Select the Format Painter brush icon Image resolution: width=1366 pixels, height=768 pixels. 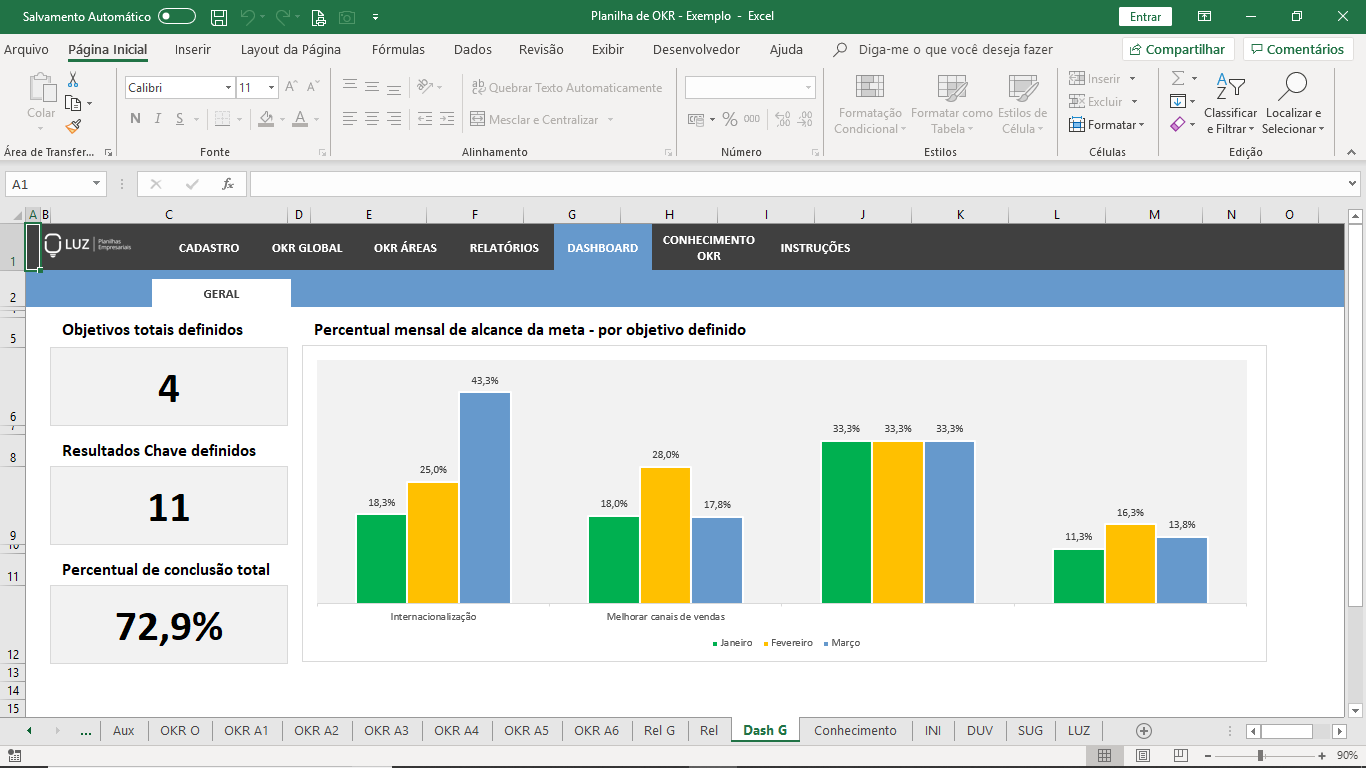click(73, 126)
